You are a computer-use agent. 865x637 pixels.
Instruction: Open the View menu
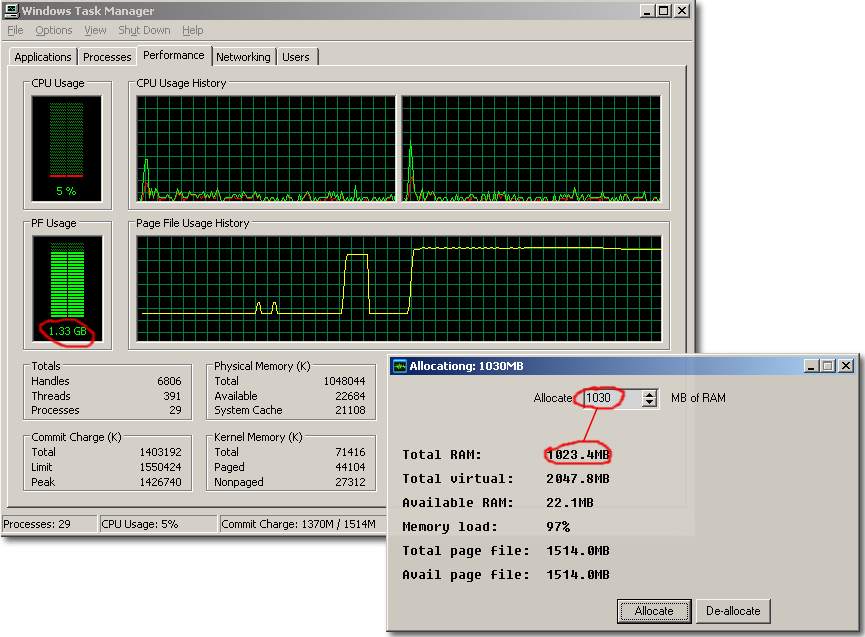coord(95,30)
